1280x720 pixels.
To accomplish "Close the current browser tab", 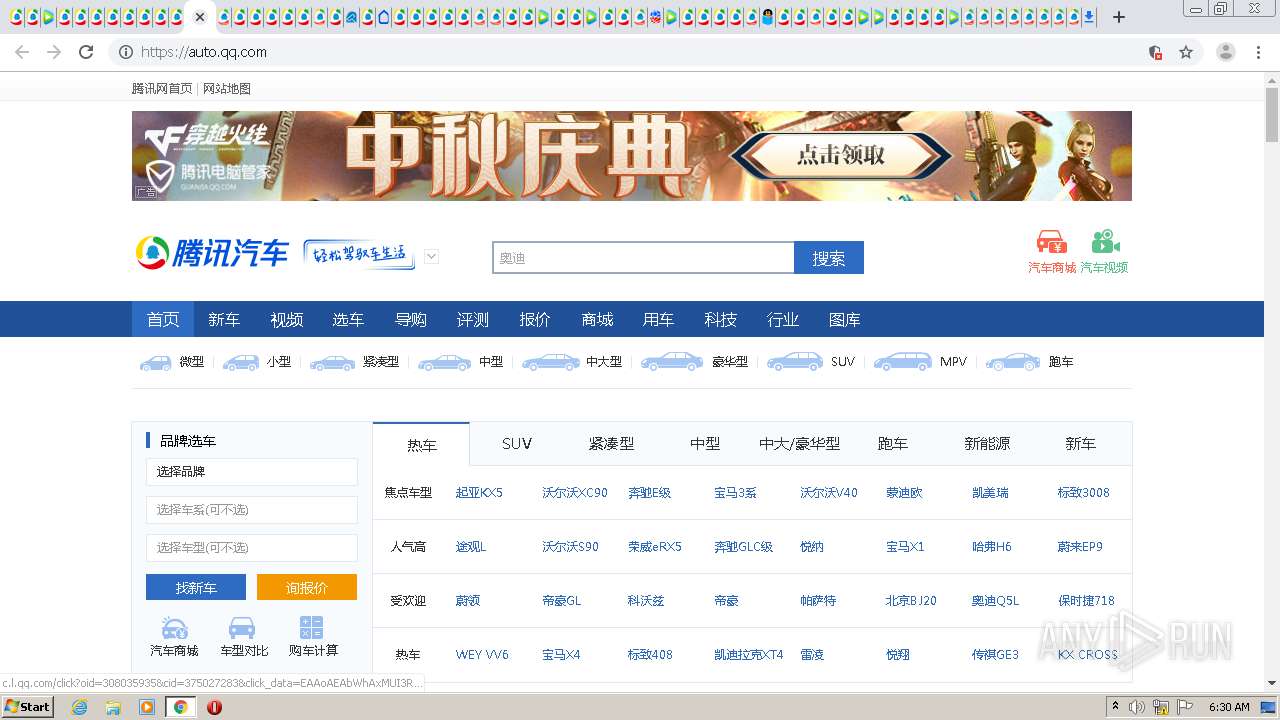I will pyautogui.click(x=200, y=17).
